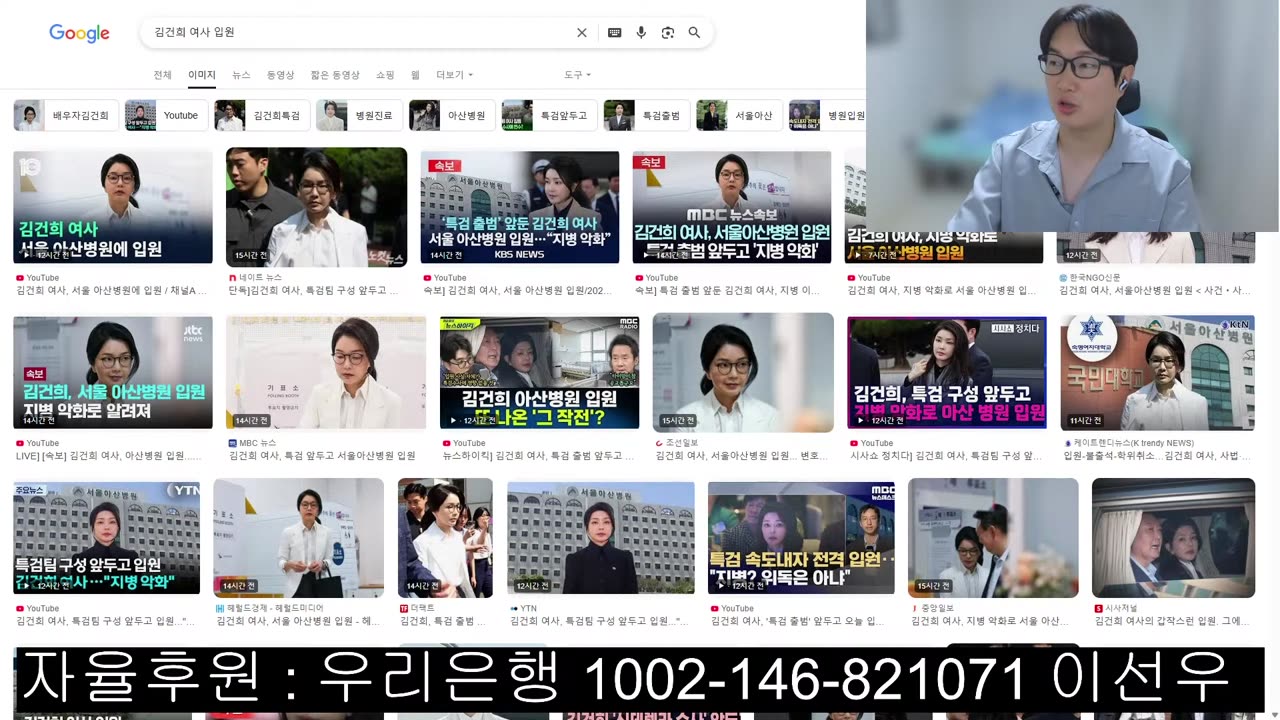Start voice search with the microphone icon
This screenshot has width=1280, height=720.
(x=641, y=33)
